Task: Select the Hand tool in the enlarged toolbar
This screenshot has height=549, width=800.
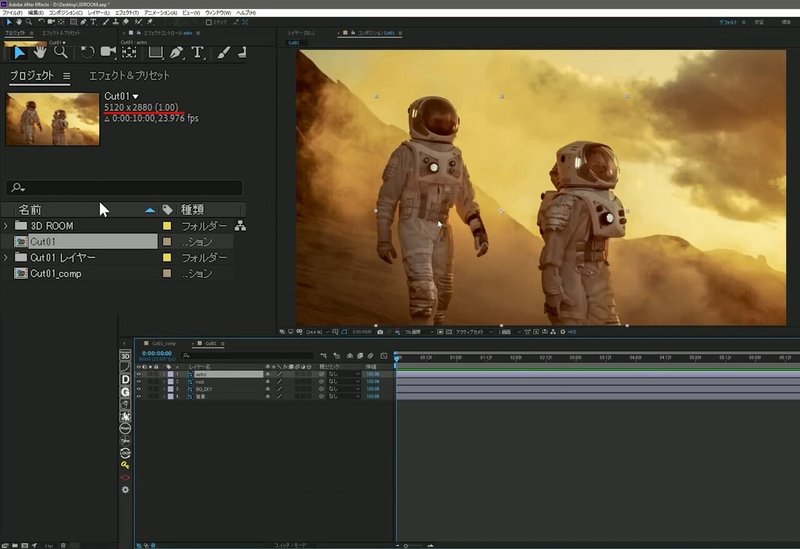Action: [41, 52]
